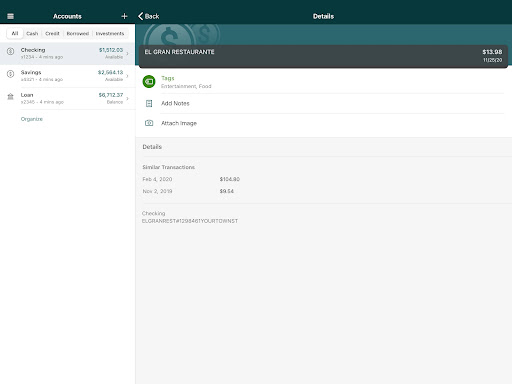Image resolution: width=512 pixels, height=384 pixels.
Task: Tap the Loan bank building icon
Action: 10,97
